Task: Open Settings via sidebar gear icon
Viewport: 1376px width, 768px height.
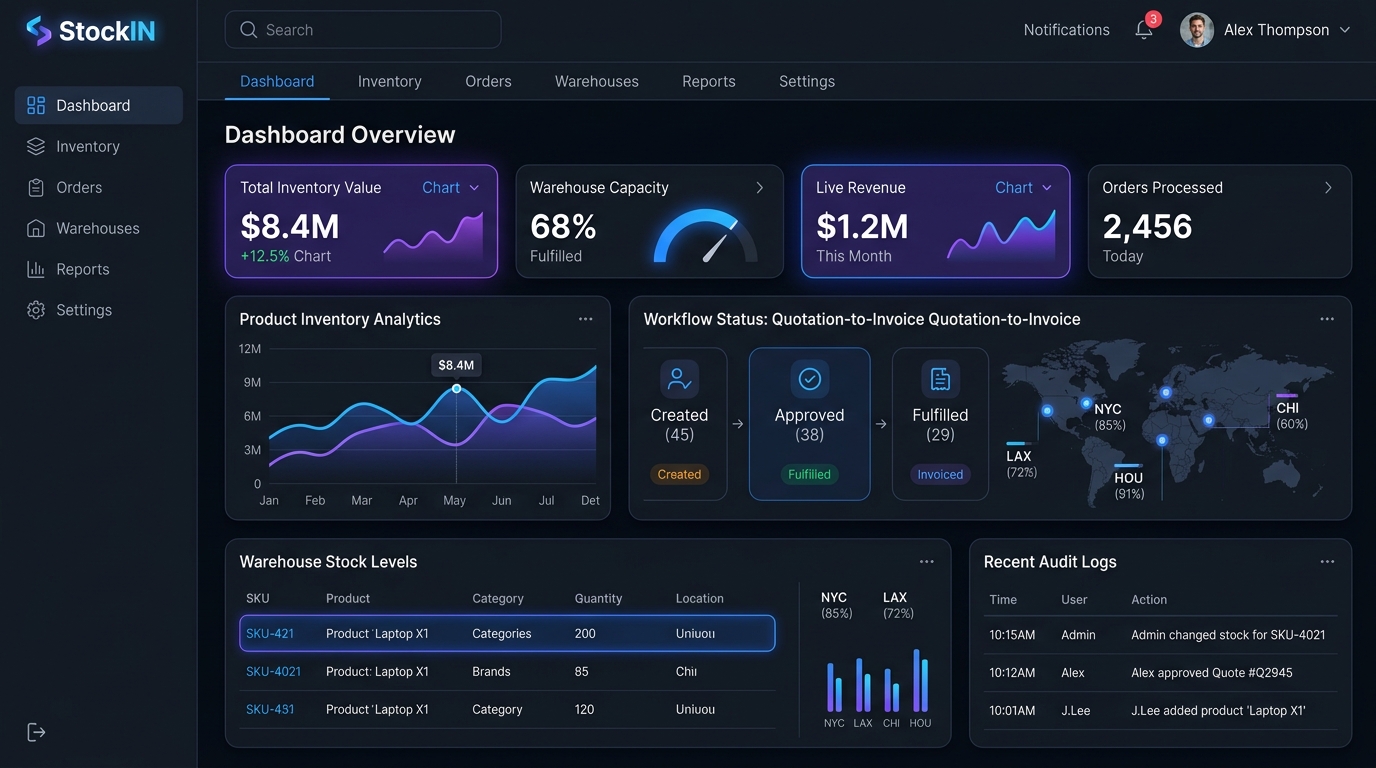Action: pyautogui.click(x=36, y=310)
